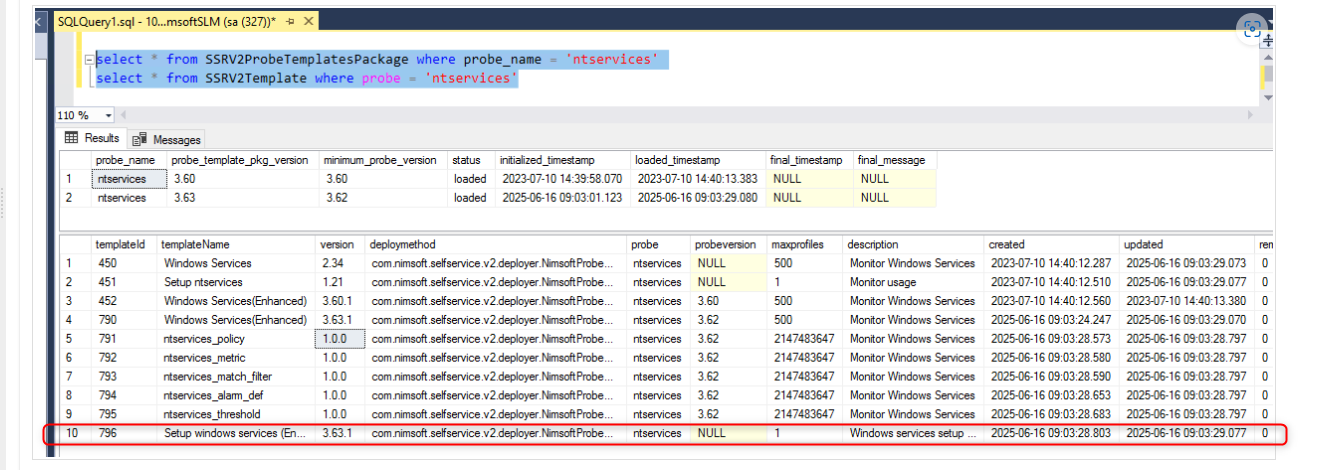The height and width of the screenshot is (470, 1336).
Task: Click the Messages tab icon
Action: tap(139, 139)
